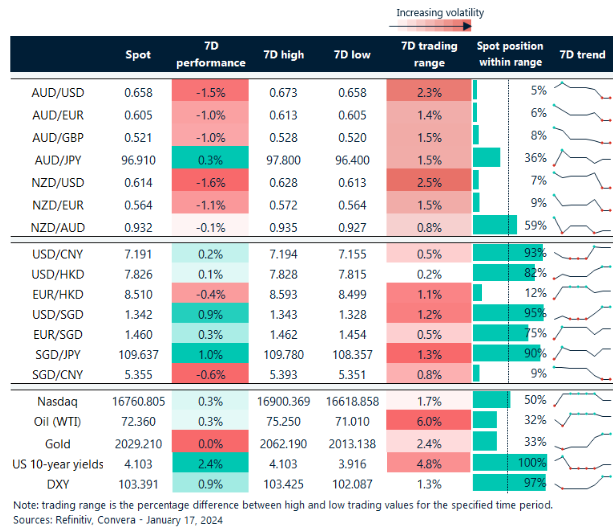The height and width of the screenshot is (528, 613).
Task: Click the DXY 7D trend sparkline
Action: tap(580, 484)
